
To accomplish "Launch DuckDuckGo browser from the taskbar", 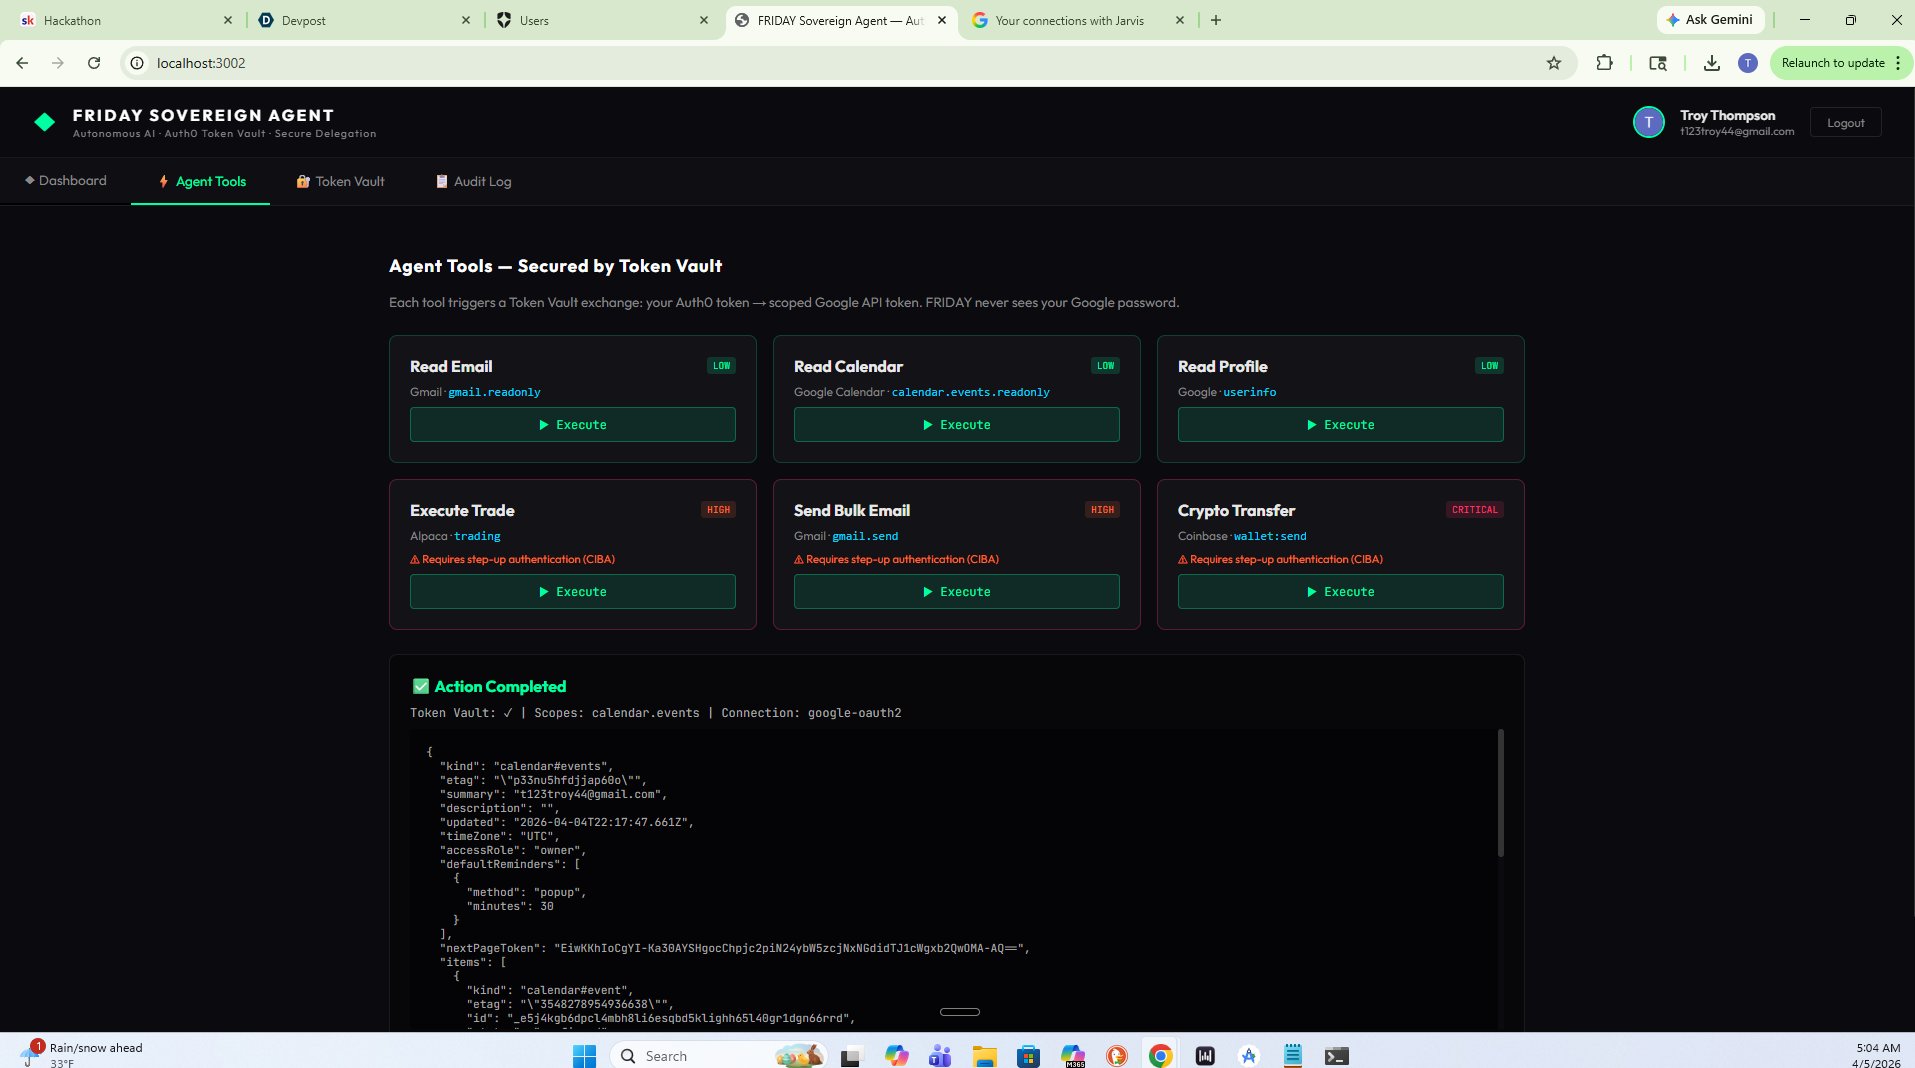I will point(1117,1056).
